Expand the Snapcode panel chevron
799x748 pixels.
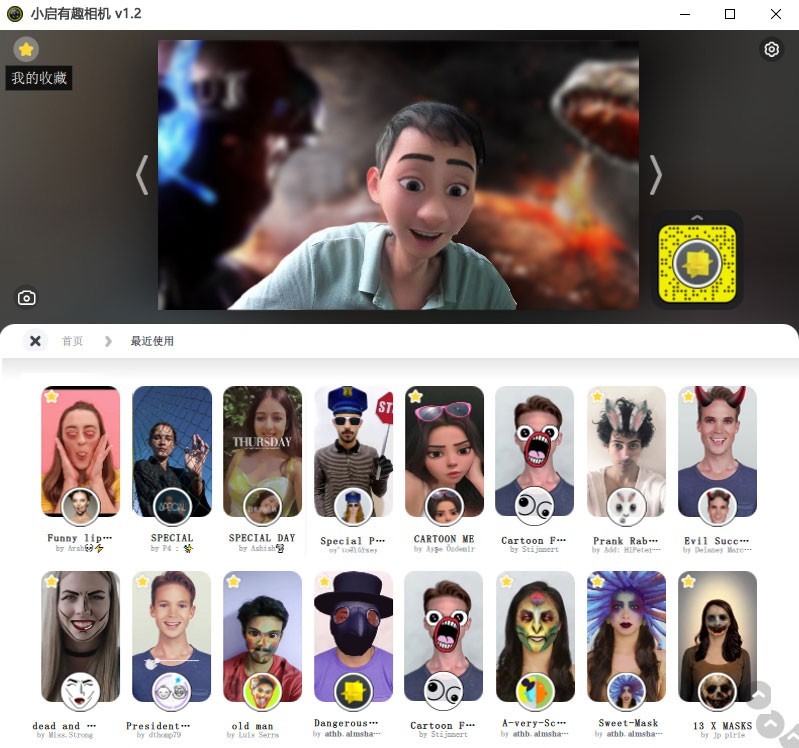tap(697, 218)
